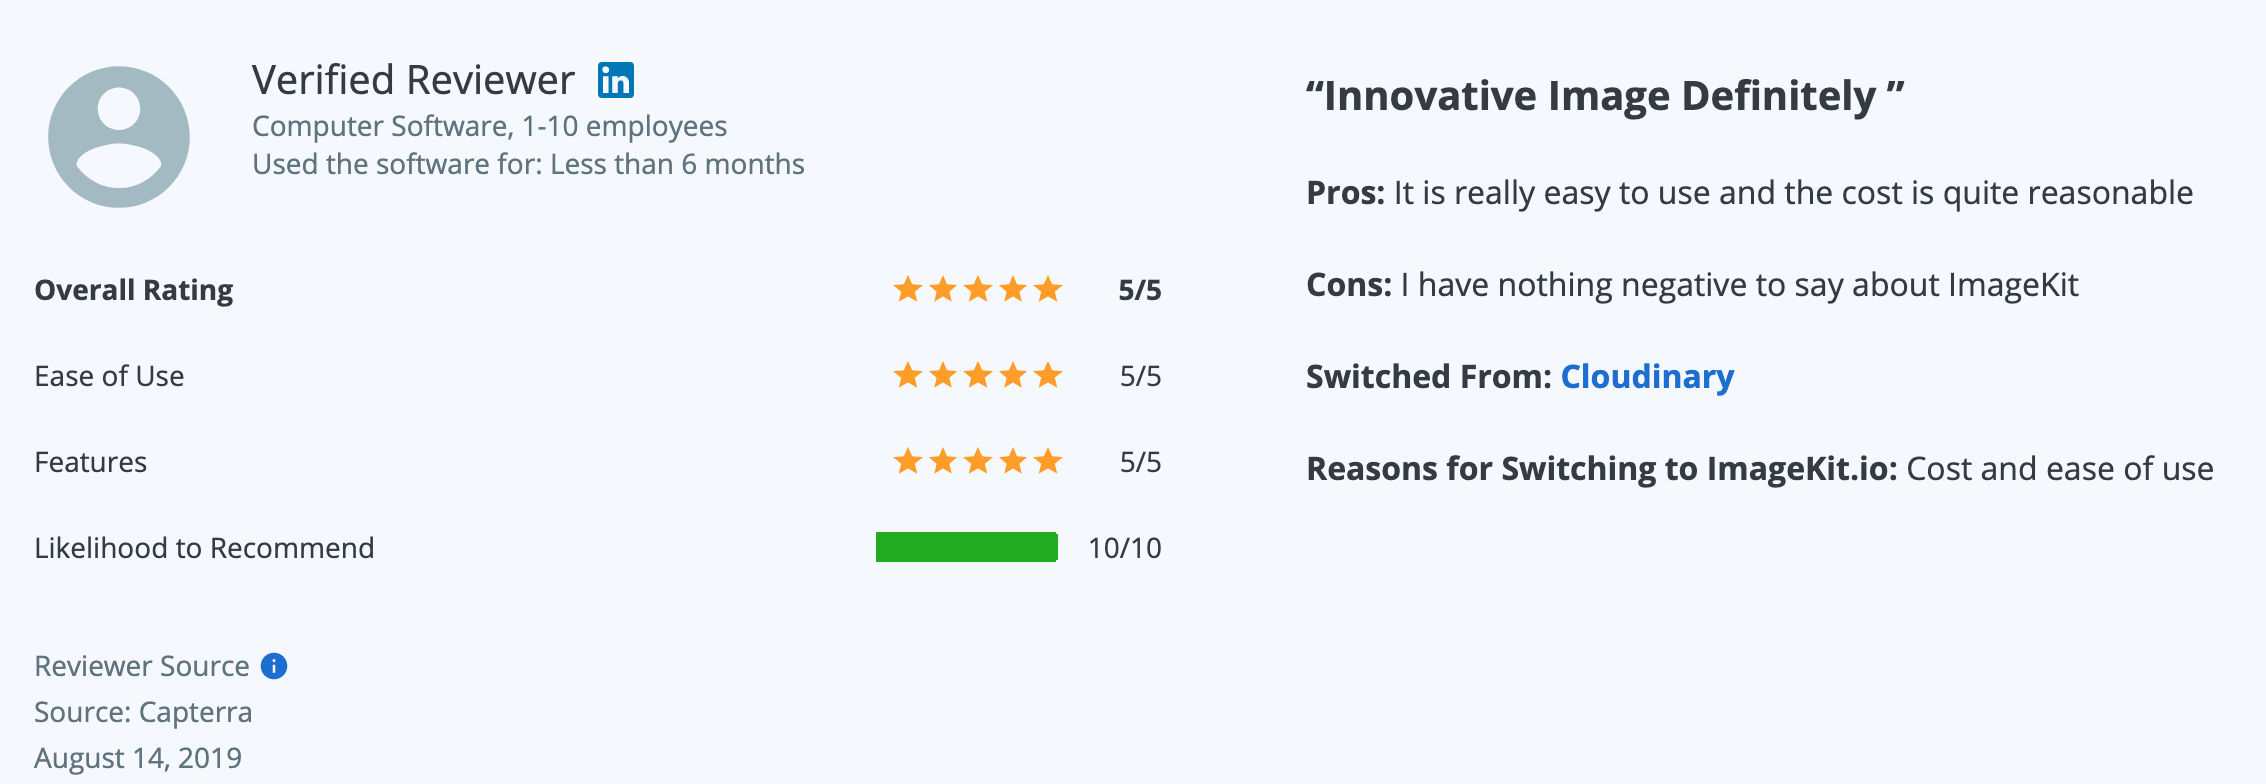Open the Cloudinary link
Image resolution: width=2266 pixels, height=784 pixels.
pyautogui.click(x=1647, y=376)
